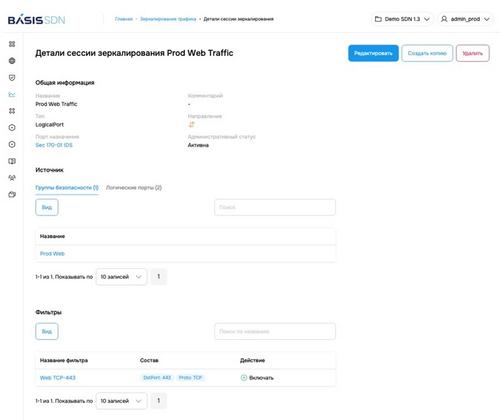Click the red Удалить button

pos(473,53)
